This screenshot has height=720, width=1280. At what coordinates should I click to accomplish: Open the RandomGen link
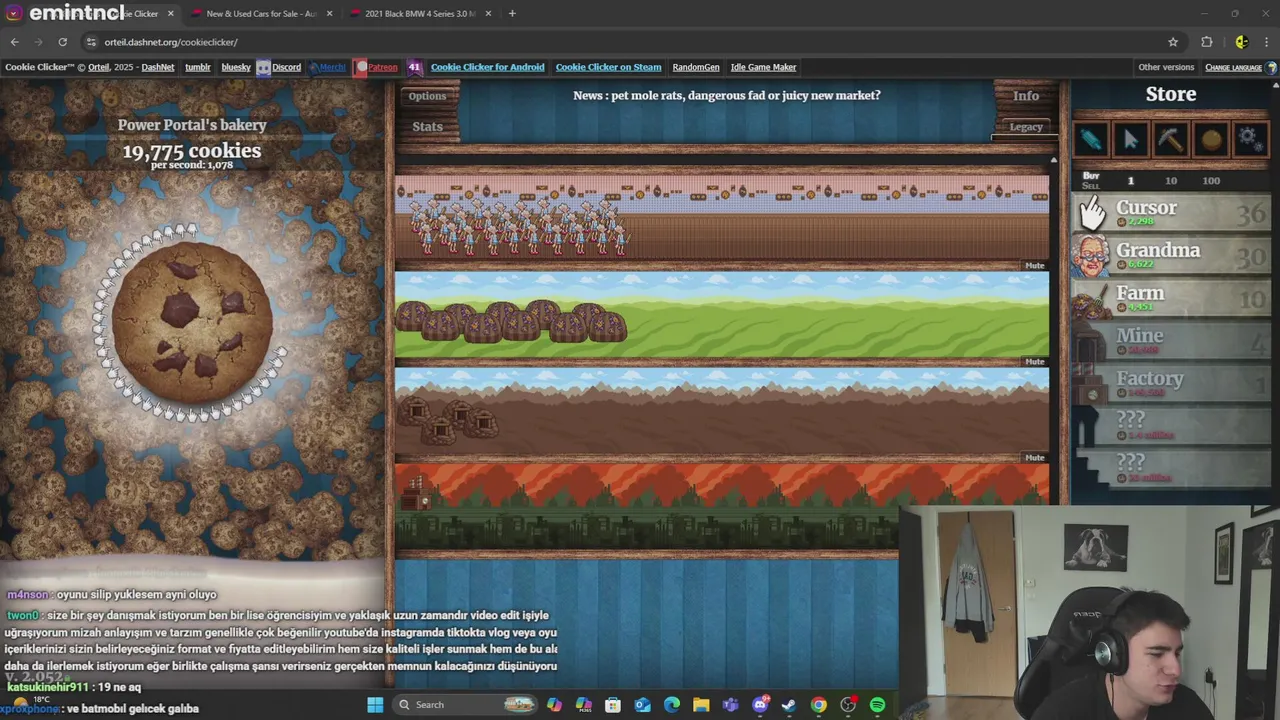pos(696,67)
